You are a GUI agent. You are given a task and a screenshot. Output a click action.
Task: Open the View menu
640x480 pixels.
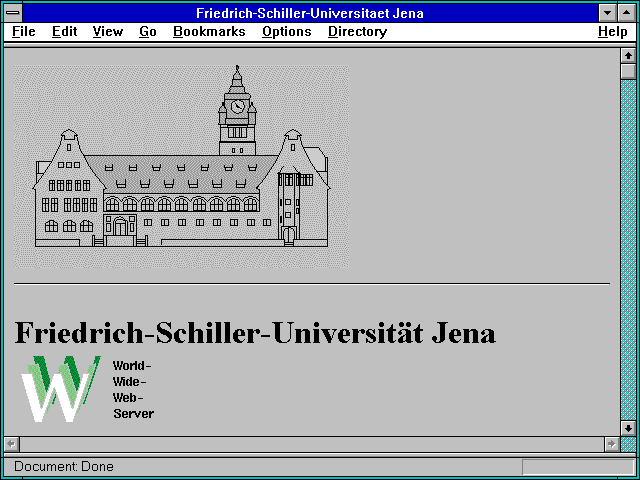click(x=108, y=31)
